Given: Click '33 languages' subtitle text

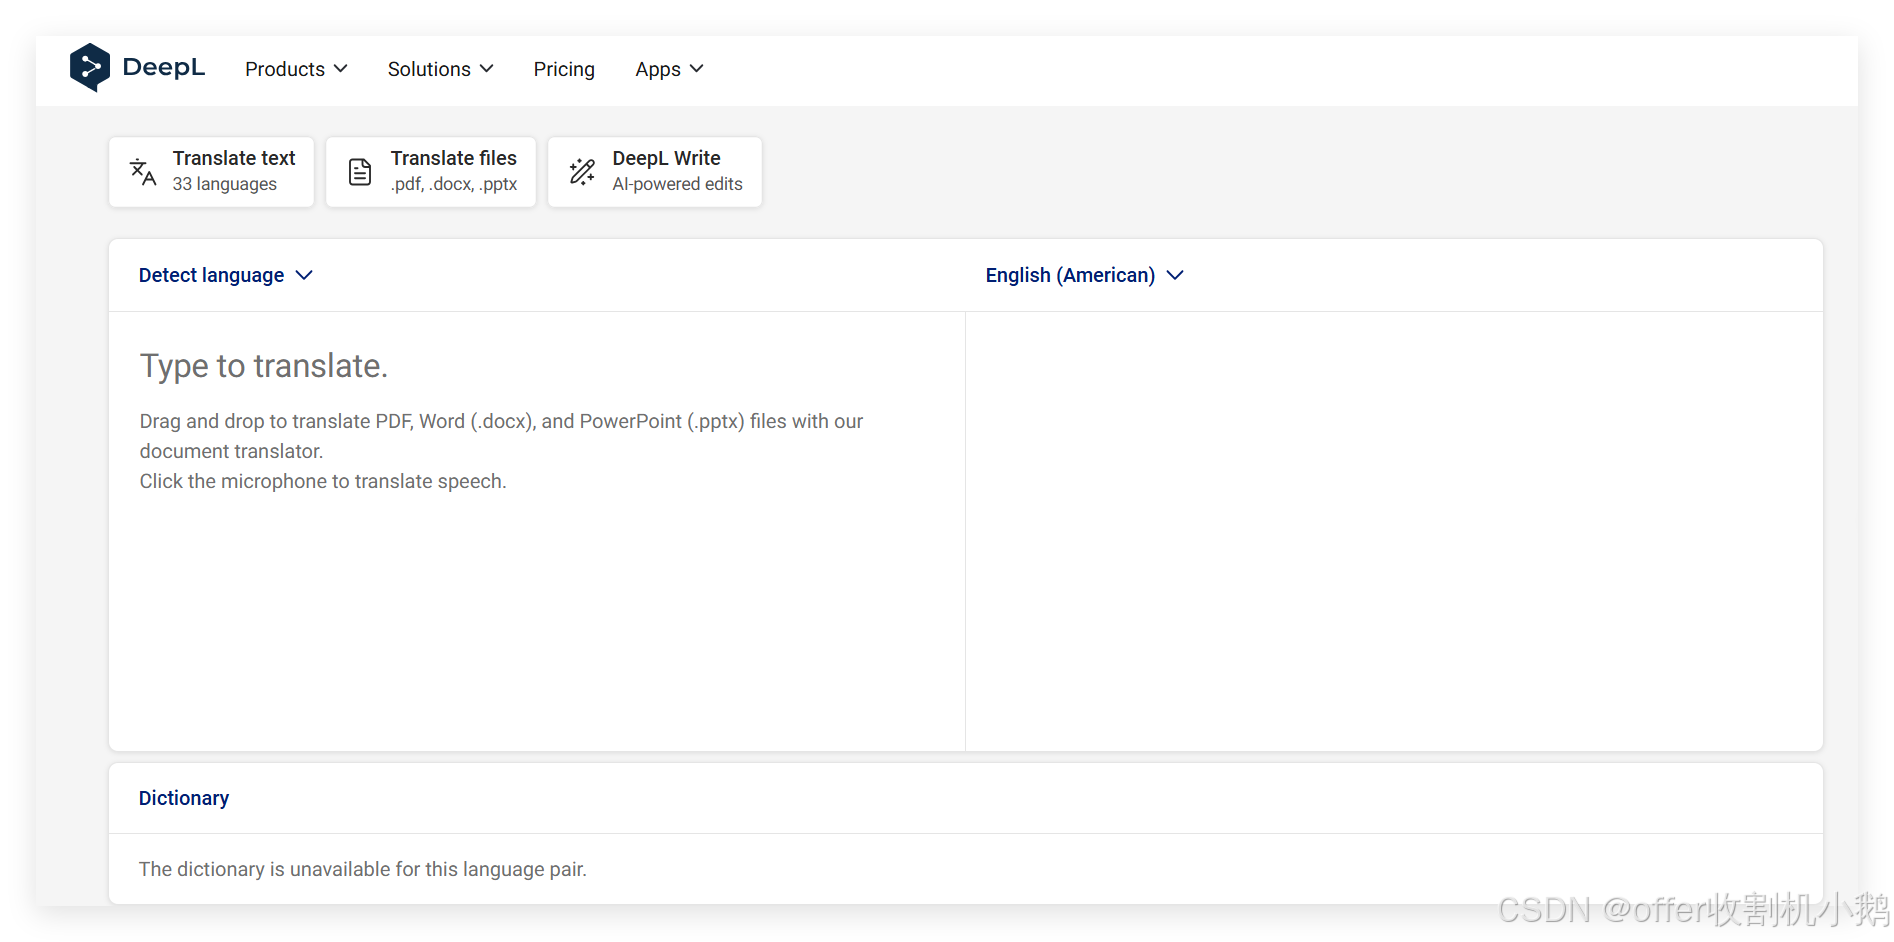Looking at the screenshot, I should [x=225, y=184].
